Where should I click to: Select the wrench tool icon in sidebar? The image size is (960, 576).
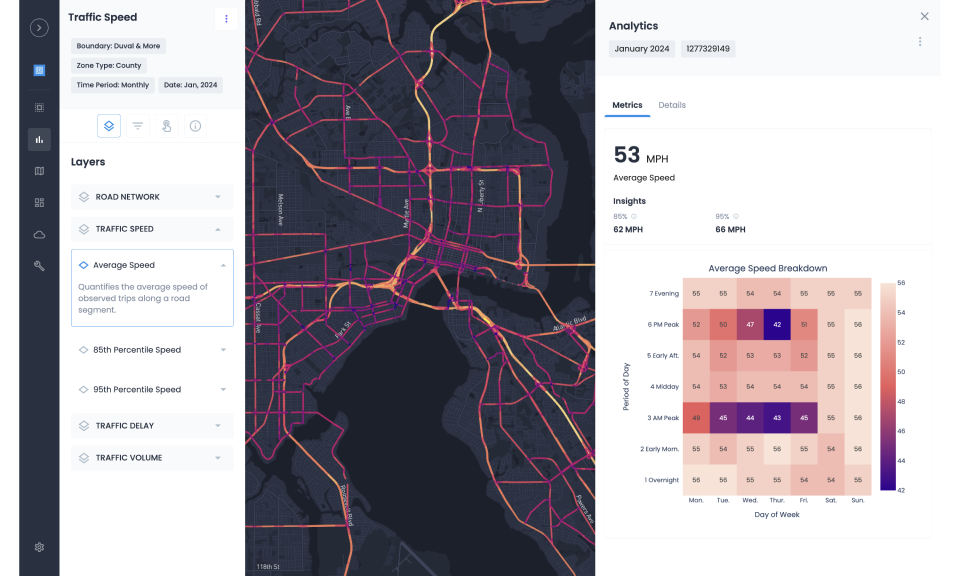(x=38, y=266)
